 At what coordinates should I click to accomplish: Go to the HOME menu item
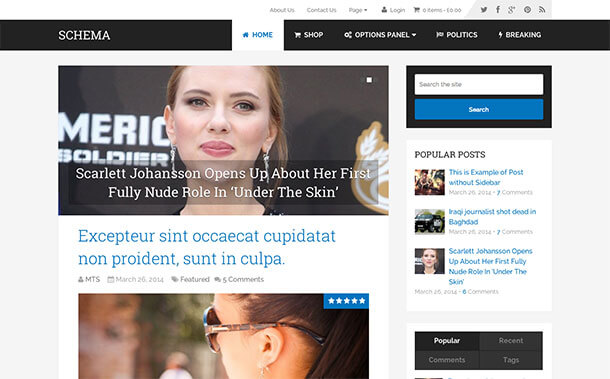[258, 35]
